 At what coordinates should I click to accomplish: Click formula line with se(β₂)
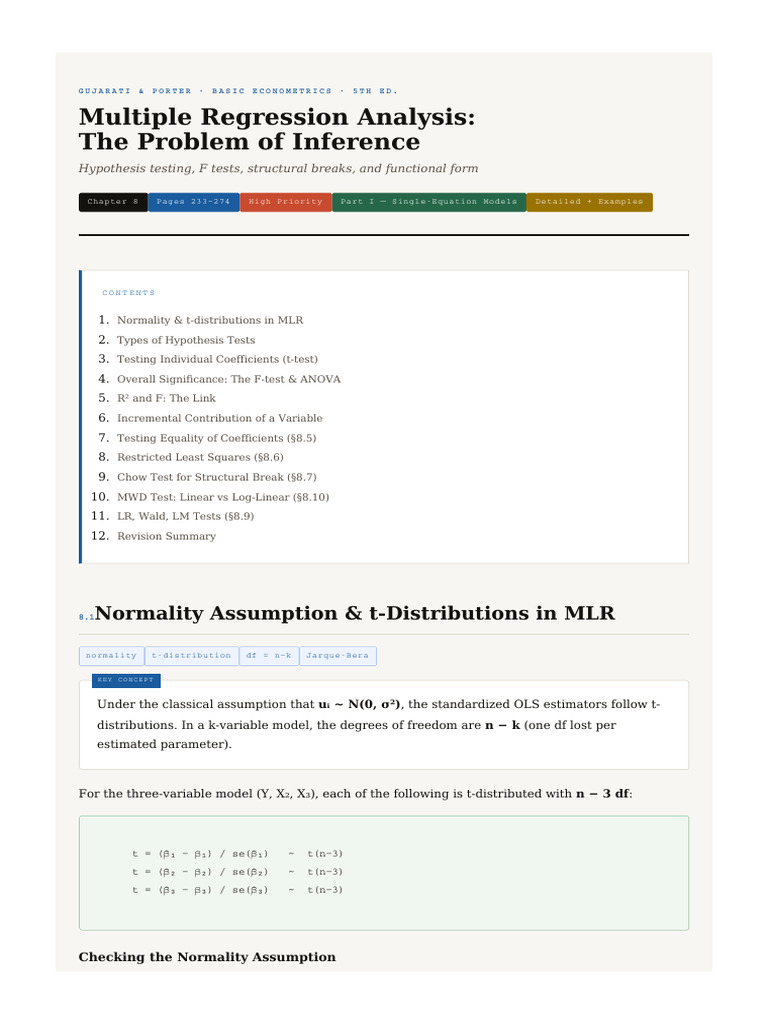coord(237,872)
